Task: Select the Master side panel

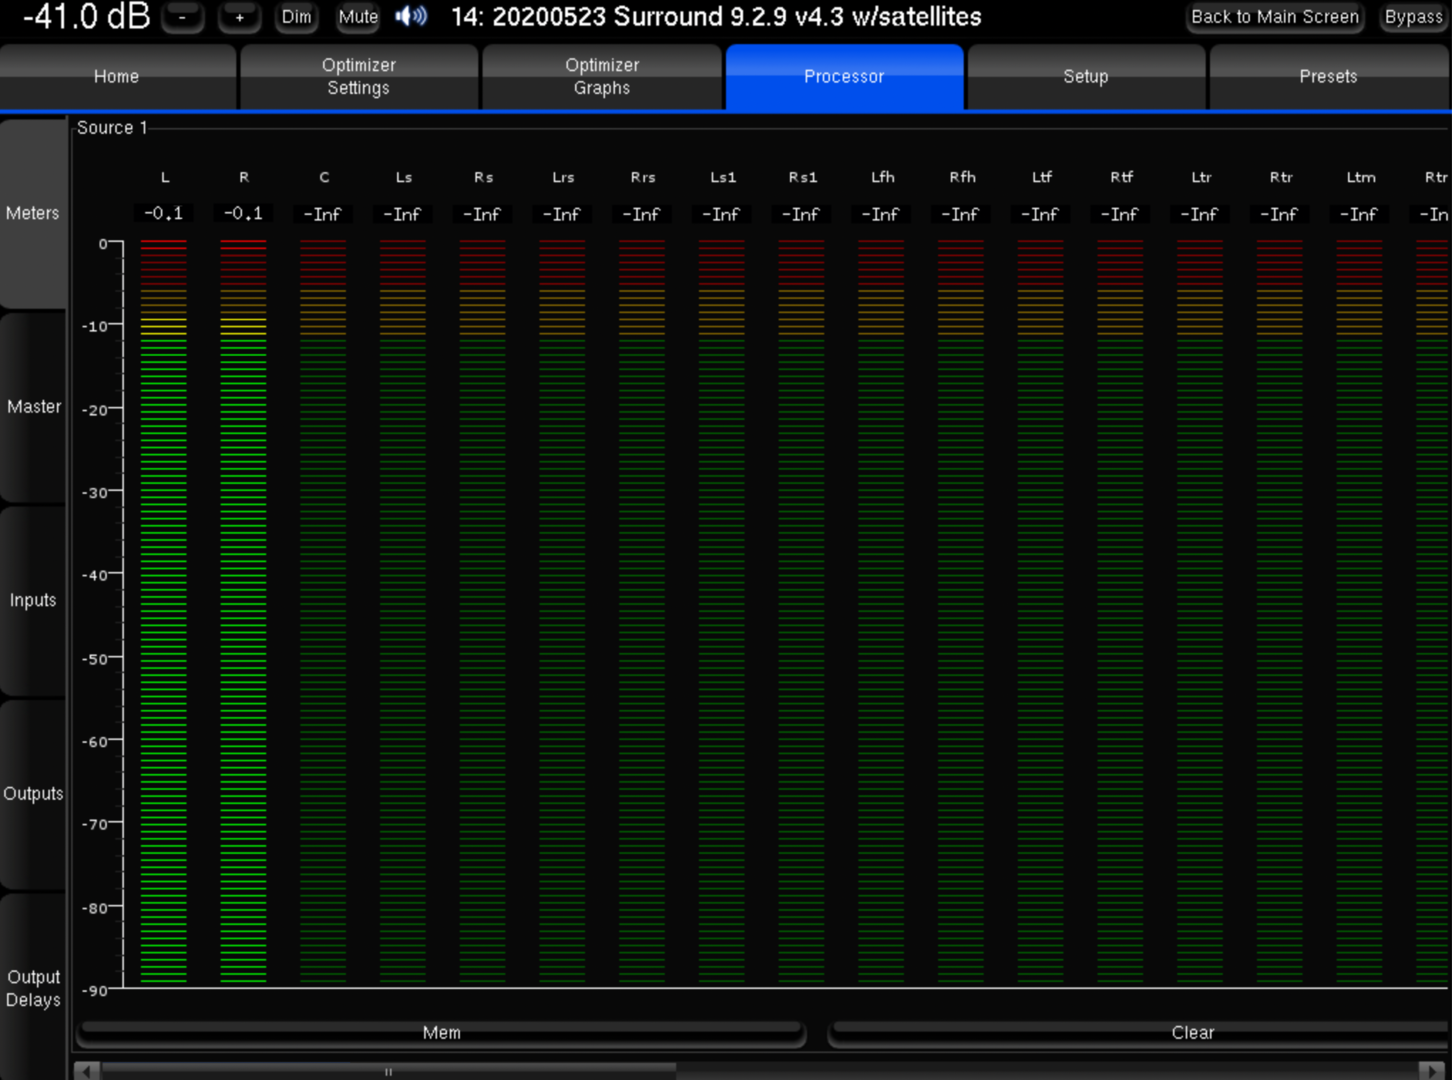Action: [x=34, y=407]
